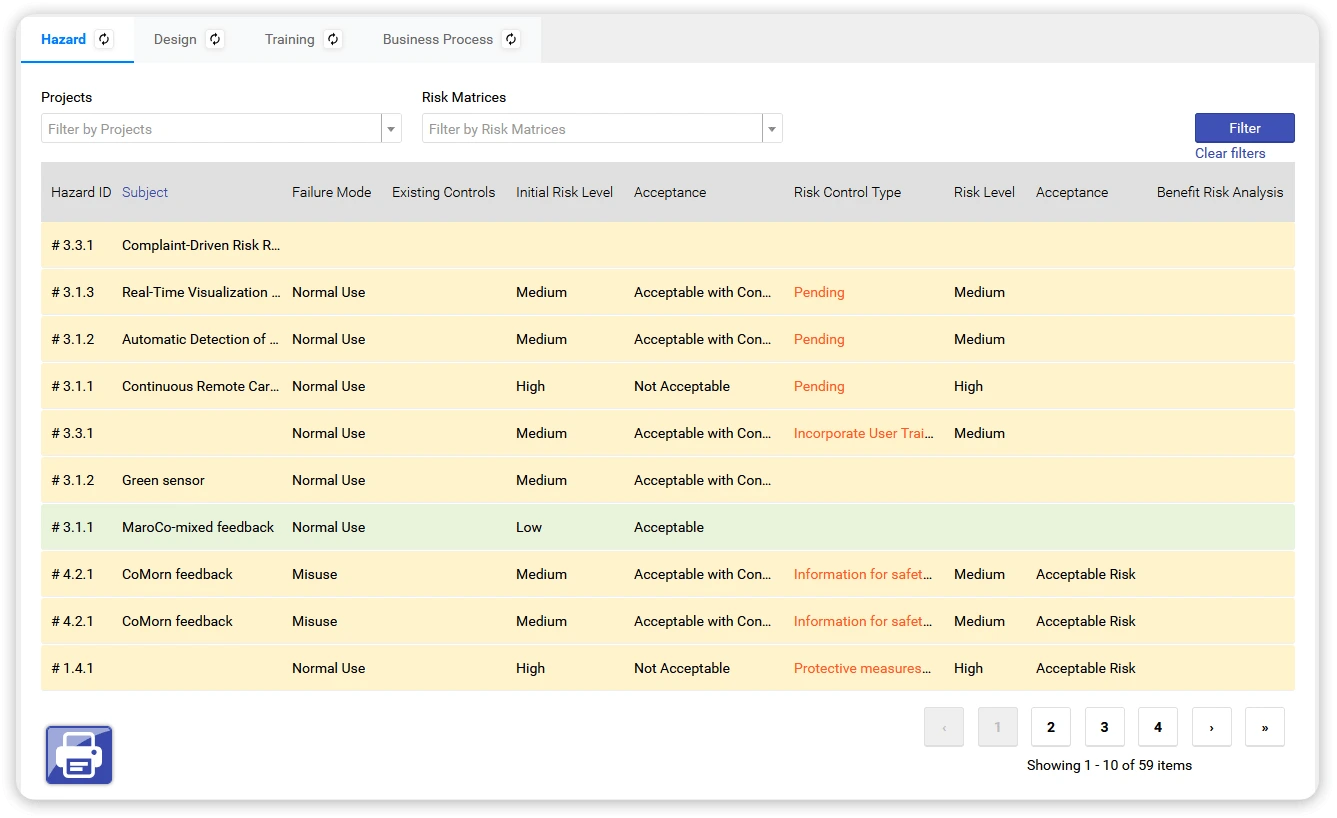Switch to the Design tab
This screenshot has width=1337, height=818.
pos(175,39)
